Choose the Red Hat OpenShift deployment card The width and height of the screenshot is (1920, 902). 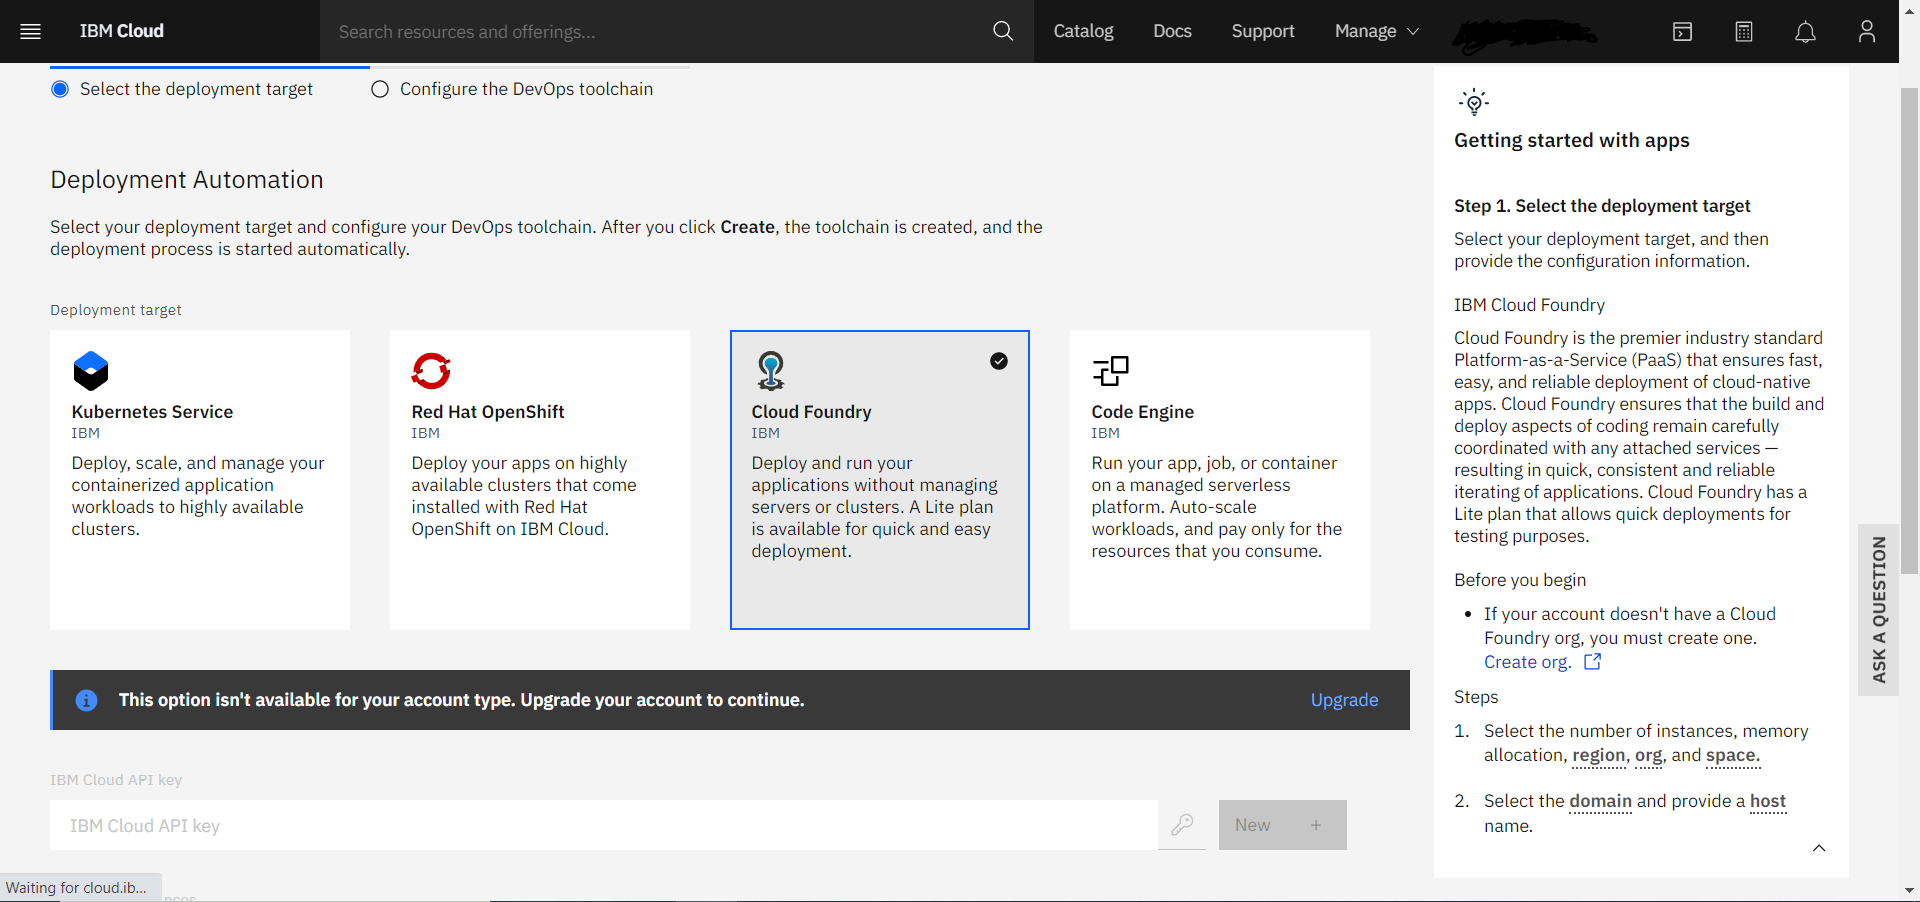click(x=540, y=480)
